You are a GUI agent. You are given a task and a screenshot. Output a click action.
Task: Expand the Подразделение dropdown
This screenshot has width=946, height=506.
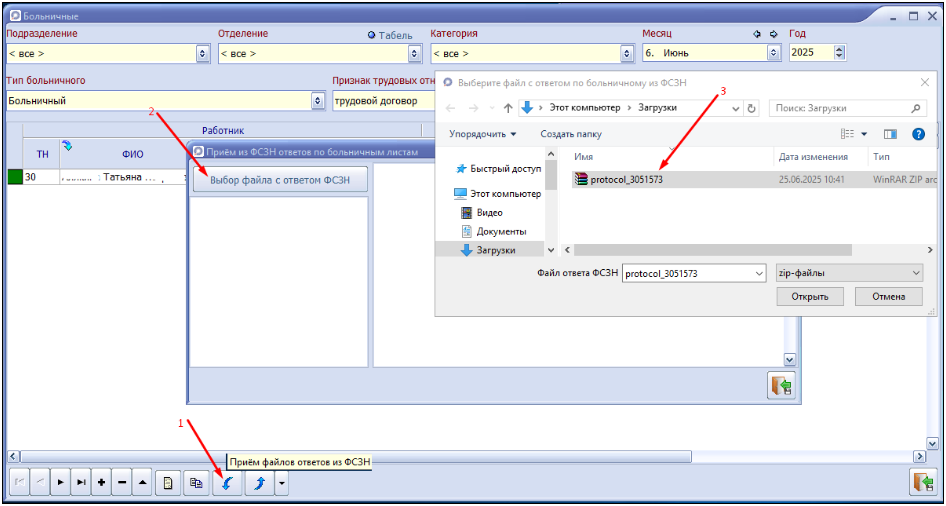203,53
